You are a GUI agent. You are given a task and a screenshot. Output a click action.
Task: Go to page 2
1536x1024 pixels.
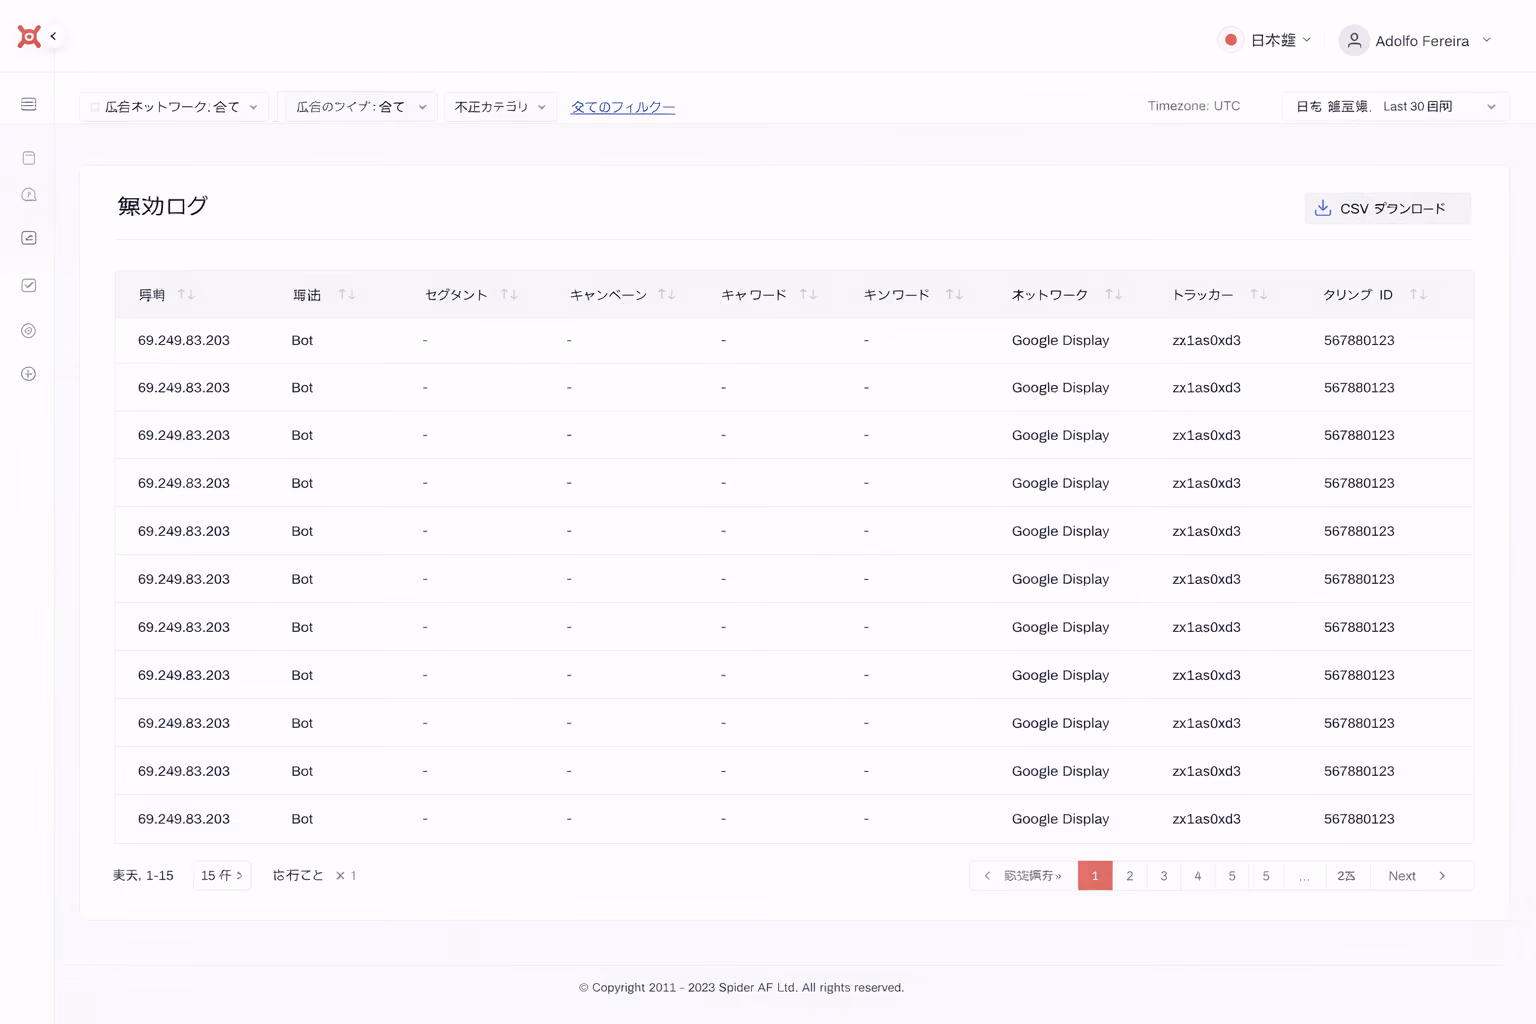pyautogui.click(x=1129, y=875)
